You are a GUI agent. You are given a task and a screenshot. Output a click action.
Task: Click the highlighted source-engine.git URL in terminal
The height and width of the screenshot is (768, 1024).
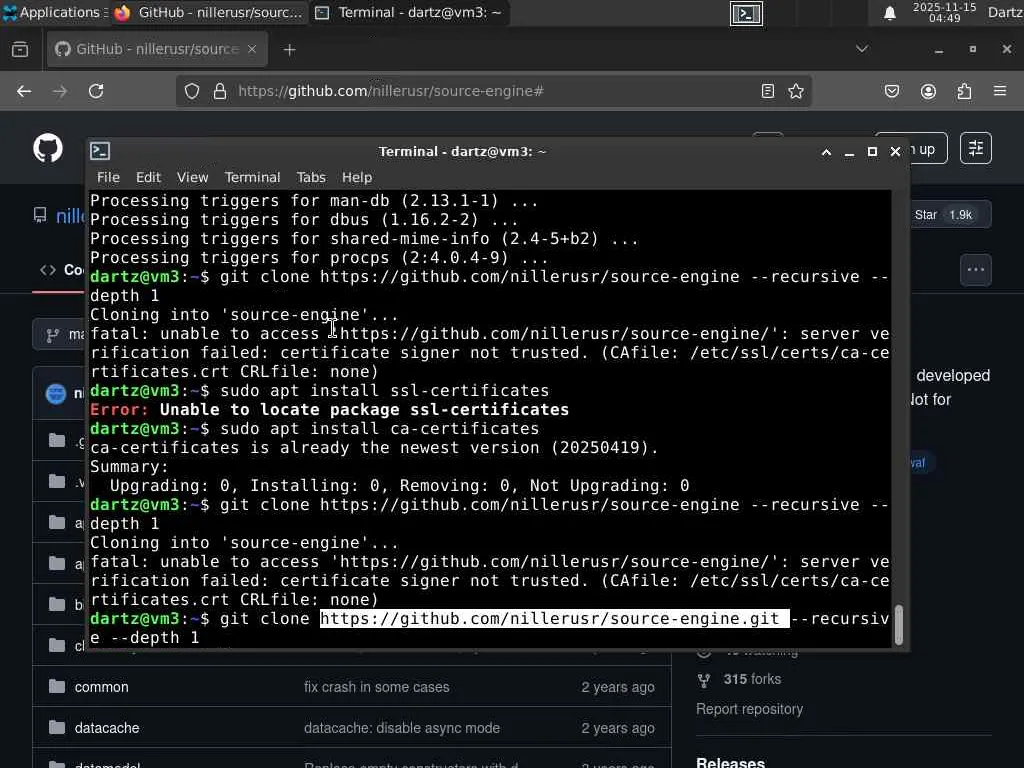coord(554,618)
